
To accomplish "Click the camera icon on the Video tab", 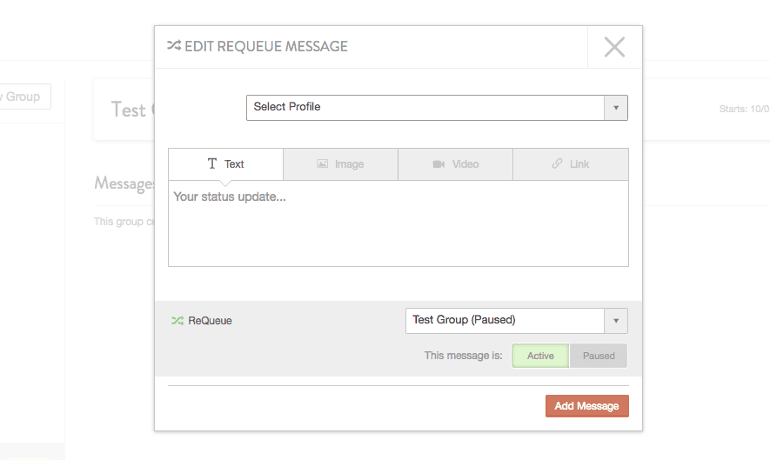I will 438,164.
